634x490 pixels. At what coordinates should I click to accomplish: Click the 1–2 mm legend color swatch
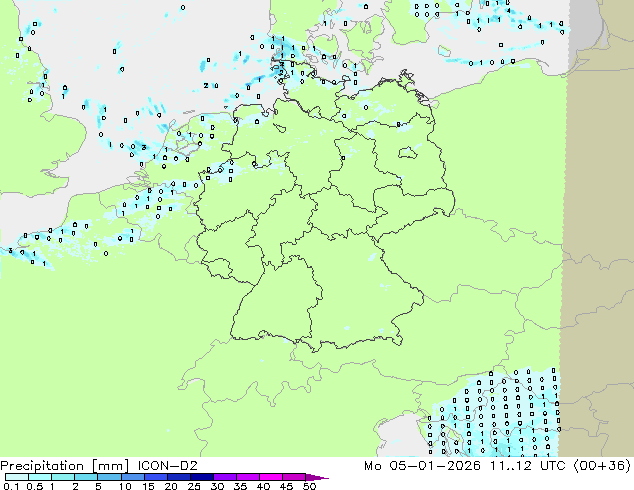[63, 477]
